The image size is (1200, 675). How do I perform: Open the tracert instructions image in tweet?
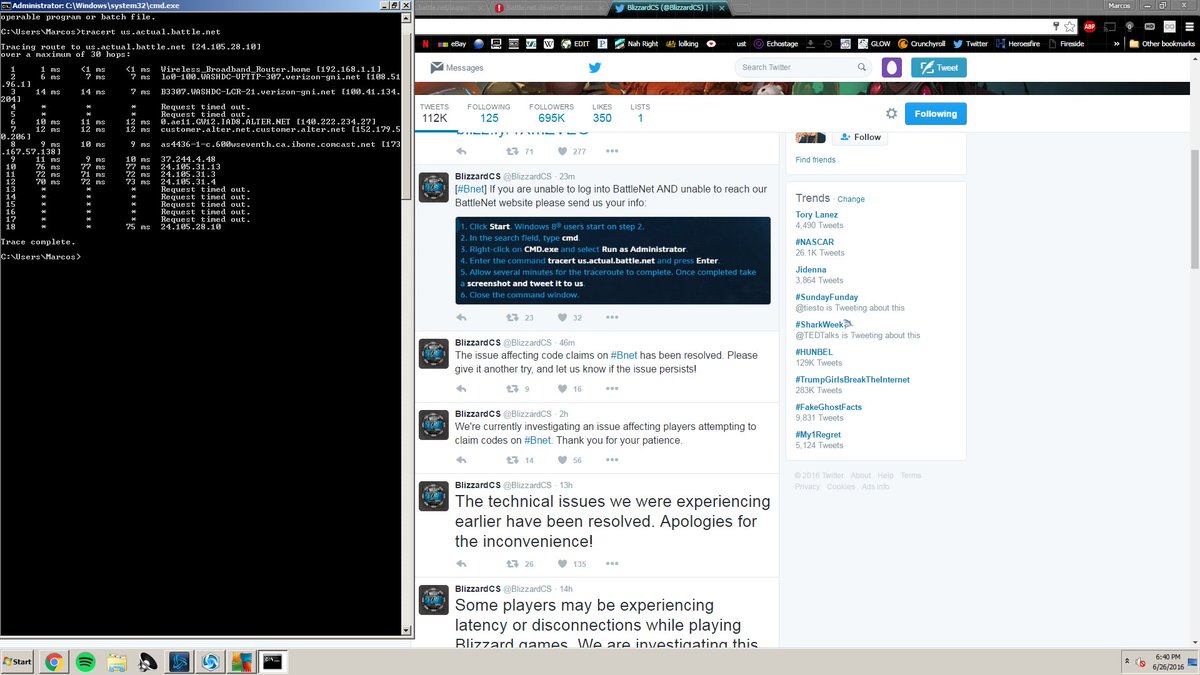pyautogui.click(x=613, y=260)
